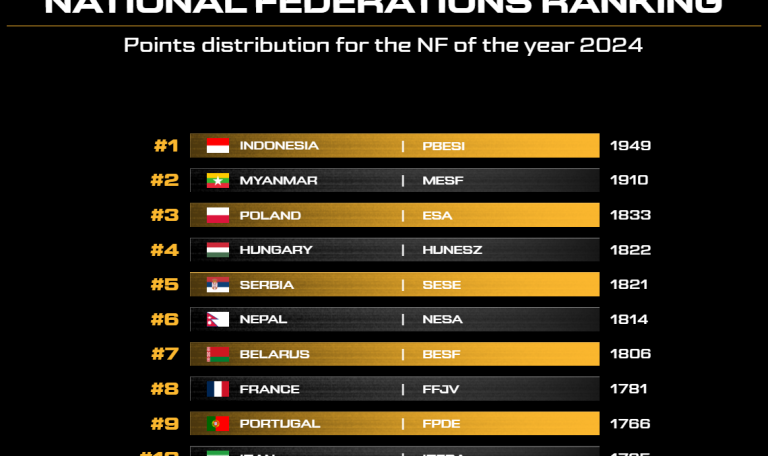Screen dimensions: 768x456
Task: Select the MESF federation label
Action: click(443, 181)
